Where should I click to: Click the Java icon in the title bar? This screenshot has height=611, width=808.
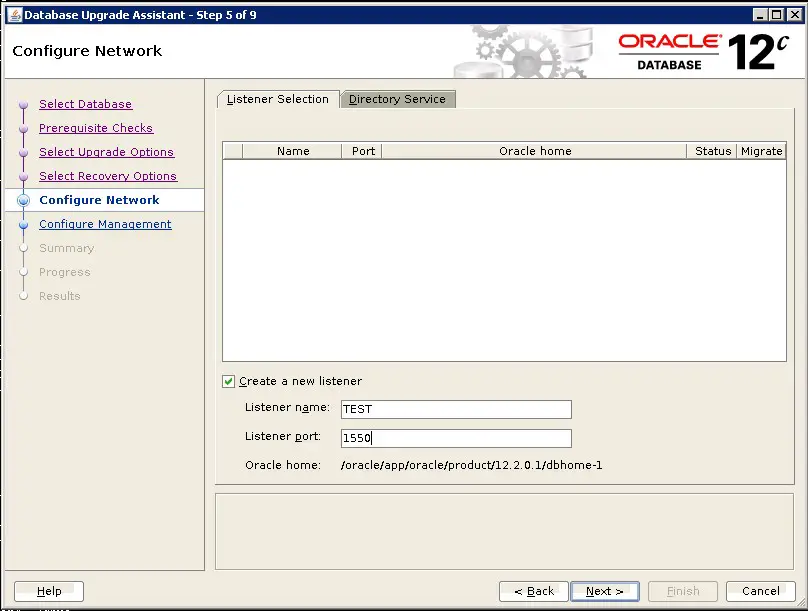(15, 15)
